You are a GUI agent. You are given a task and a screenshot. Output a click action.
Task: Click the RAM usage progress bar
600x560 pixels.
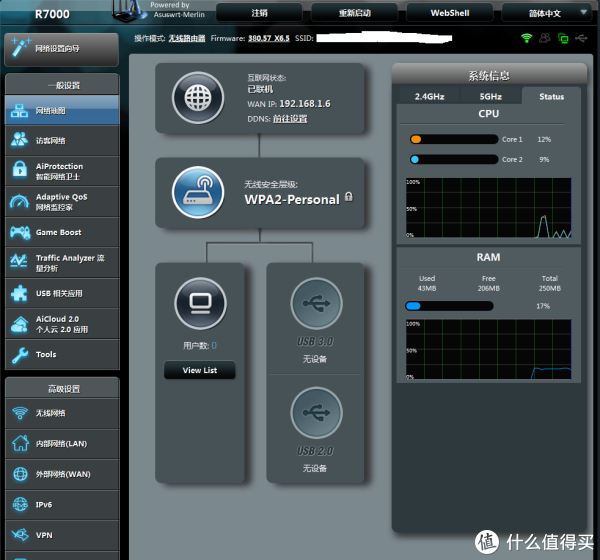449,306
